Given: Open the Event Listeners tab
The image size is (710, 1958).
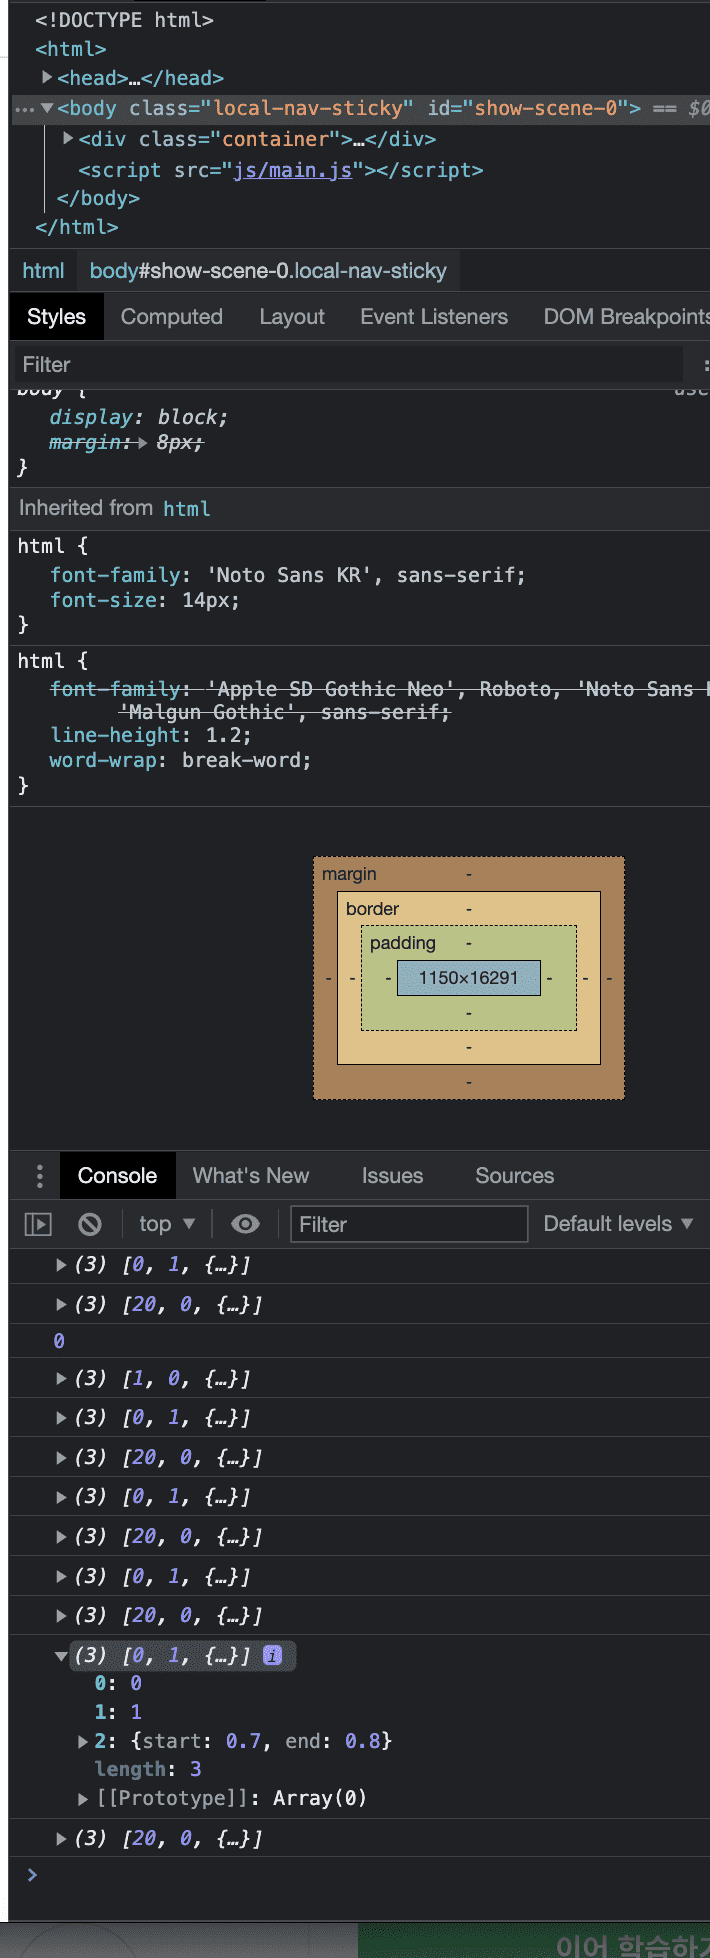Looking at the screenshot, I should tap(434, 317).
